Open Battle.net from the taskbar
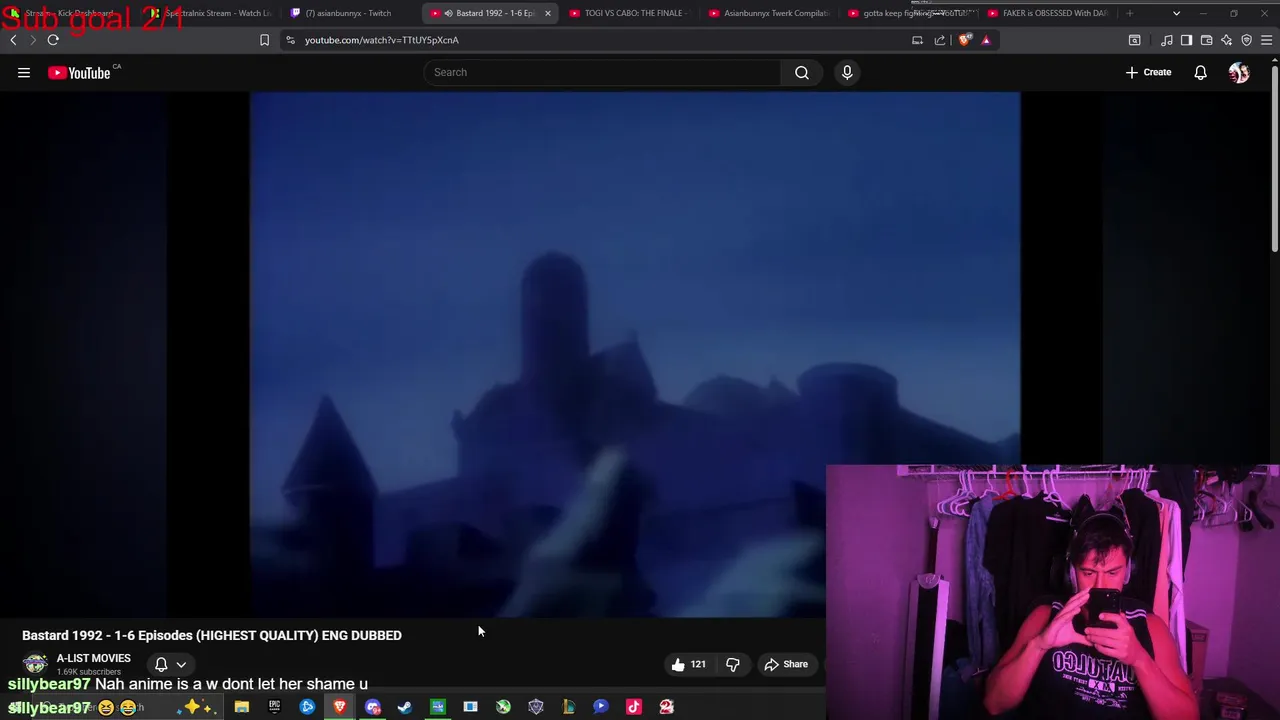This screenshot has height=720, width=1280. tap(307, 707)
